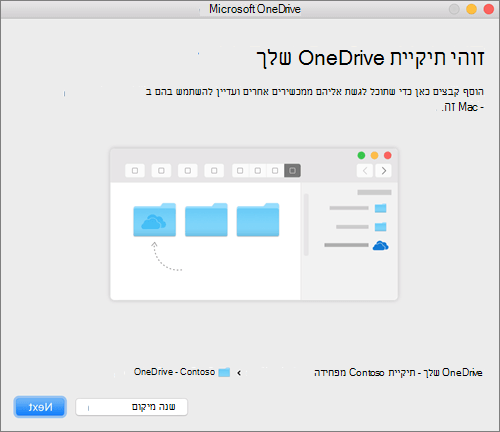Screen dimensions: 500x432
Task: Click the שנה מיקום change location button
Action: tap(132, 407)
